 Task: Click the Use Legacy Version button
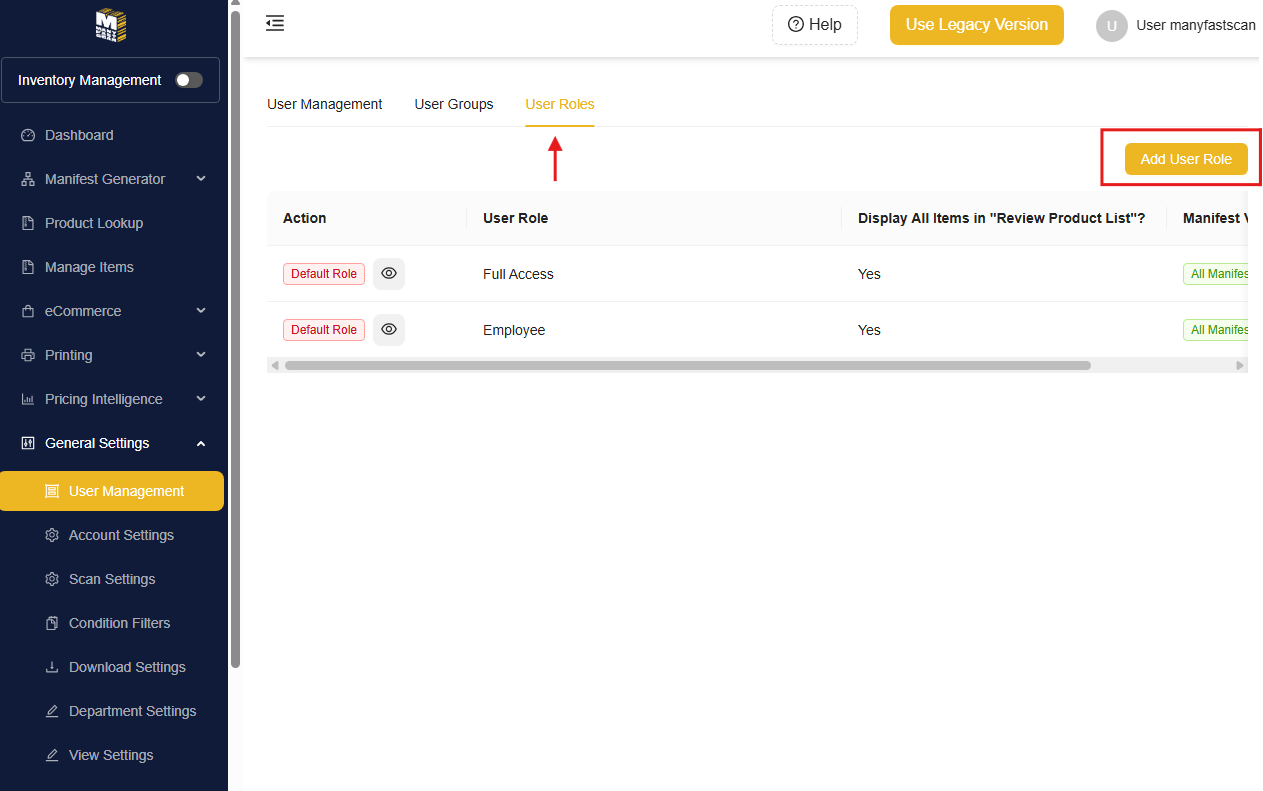tap(977, 25)
